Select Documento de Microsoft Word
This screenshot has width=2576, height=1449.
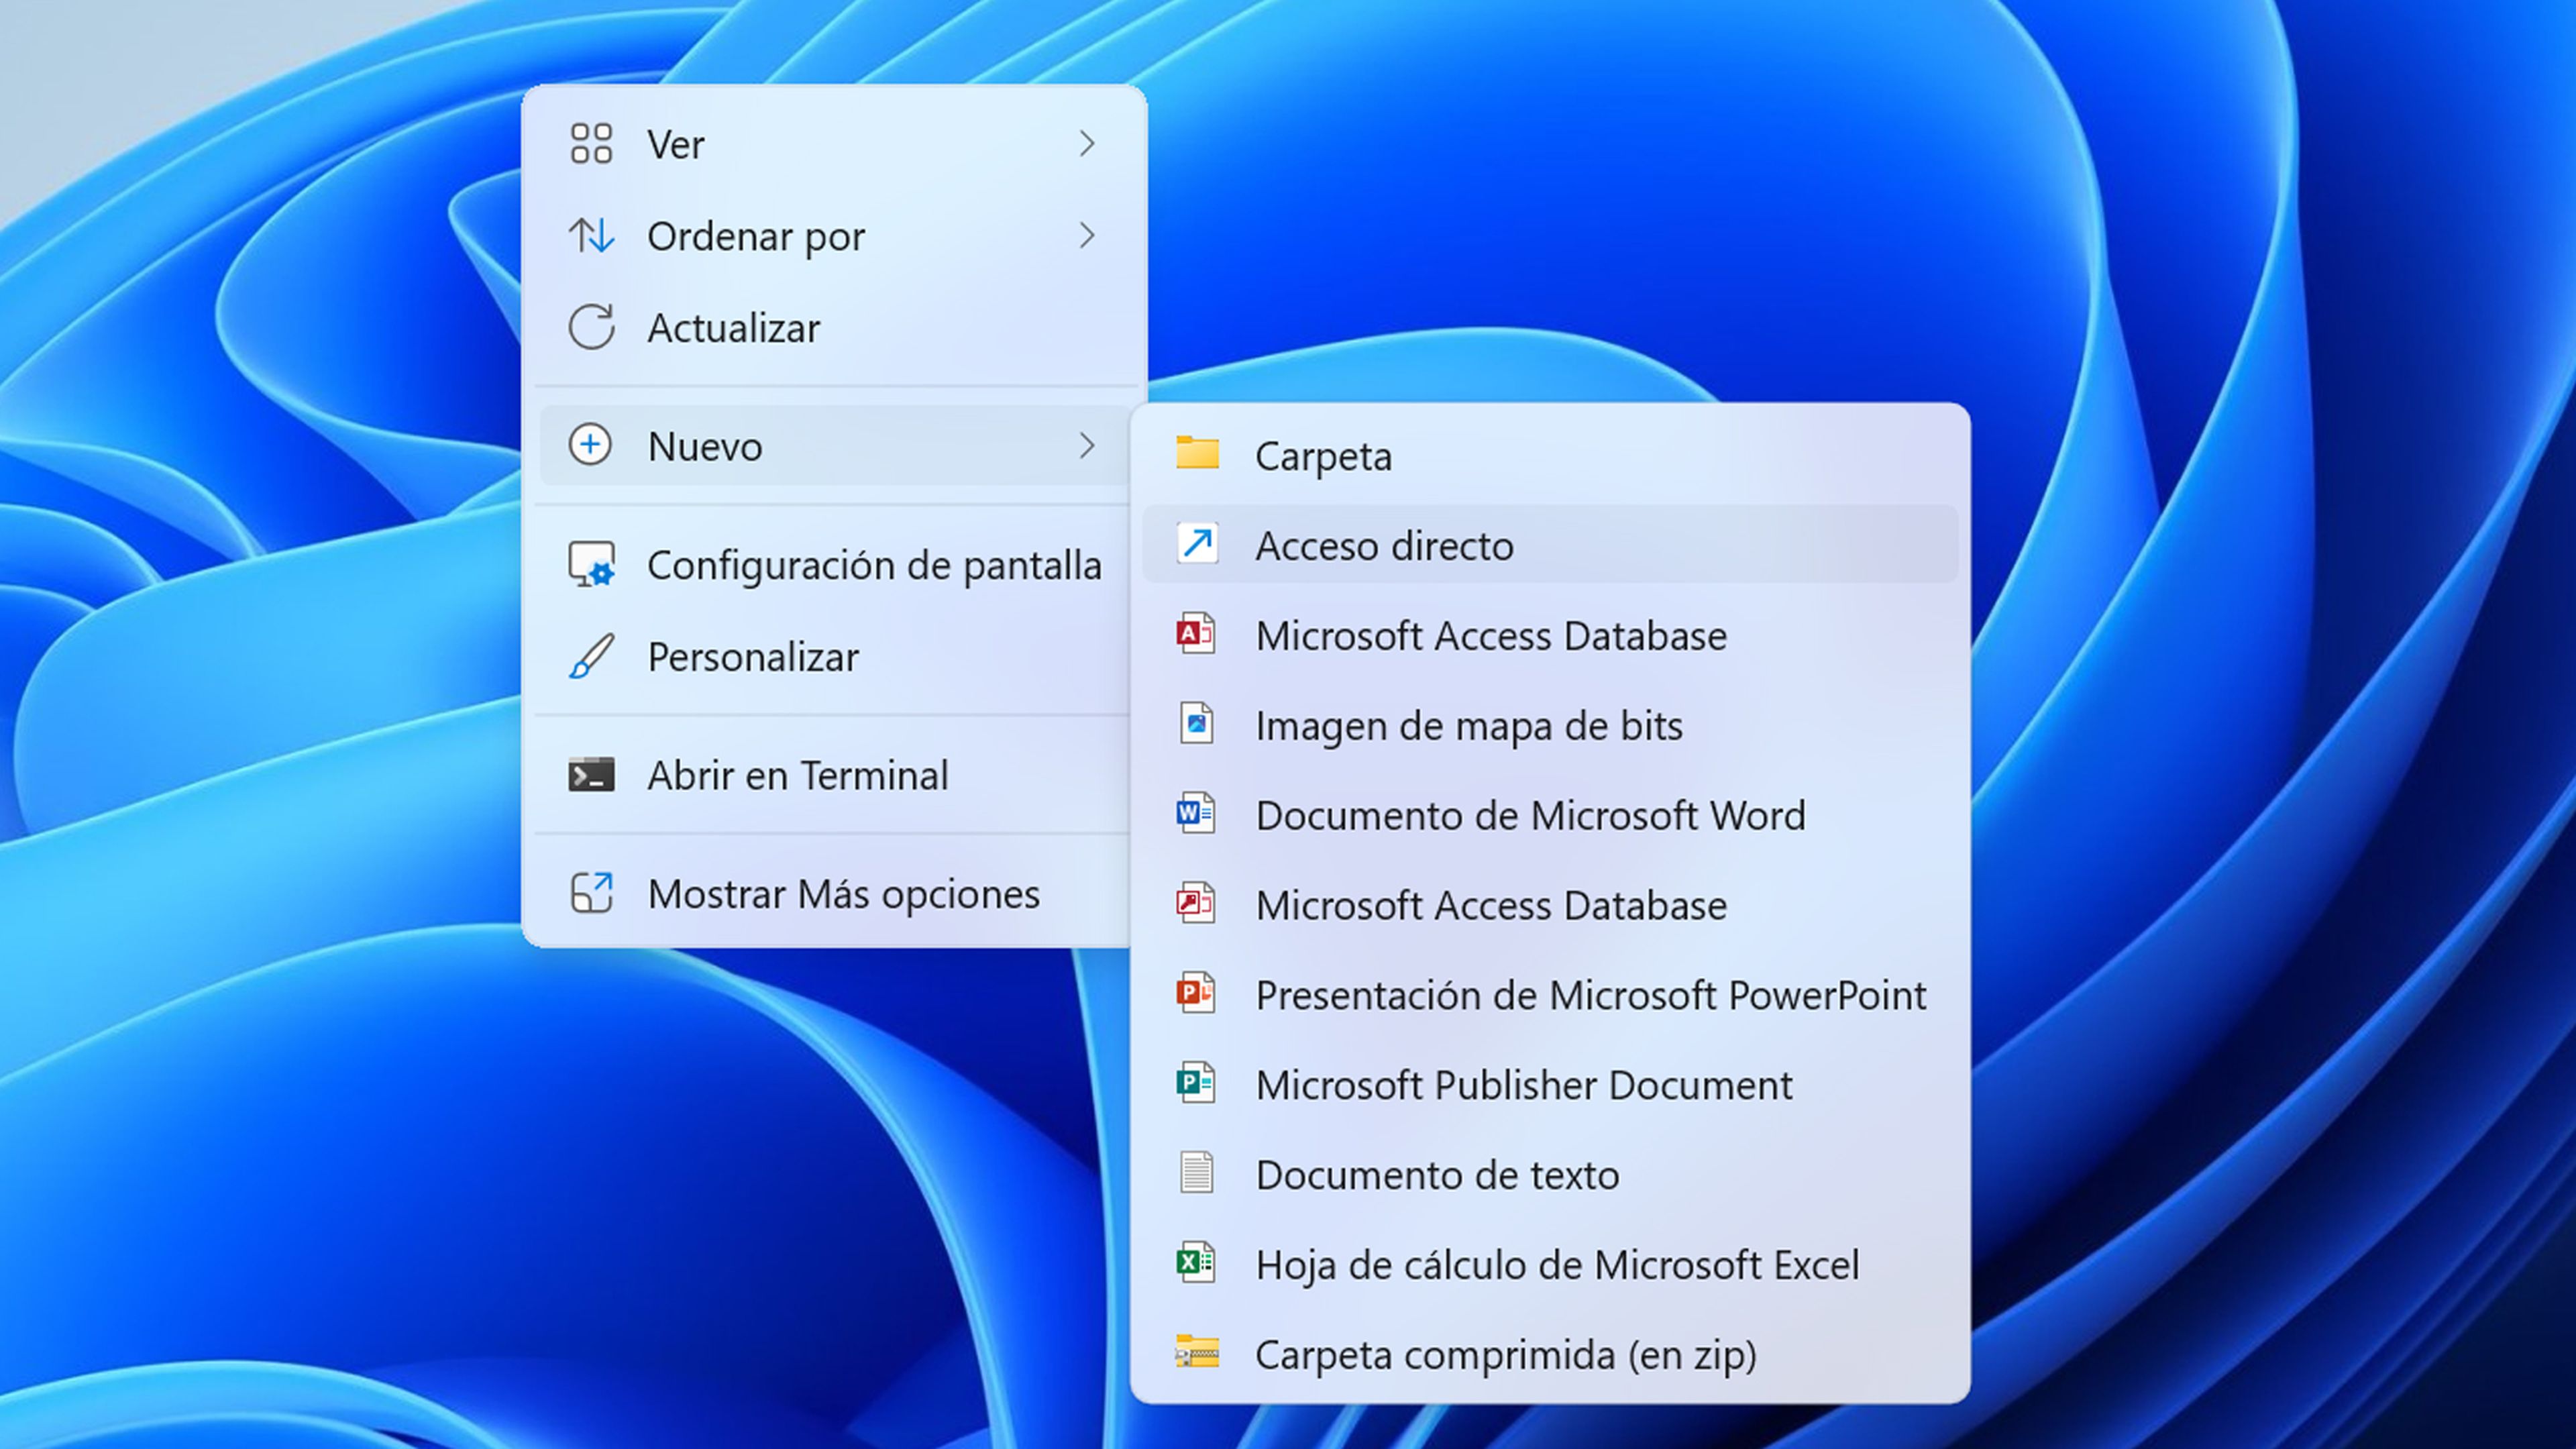(1550, 815)
